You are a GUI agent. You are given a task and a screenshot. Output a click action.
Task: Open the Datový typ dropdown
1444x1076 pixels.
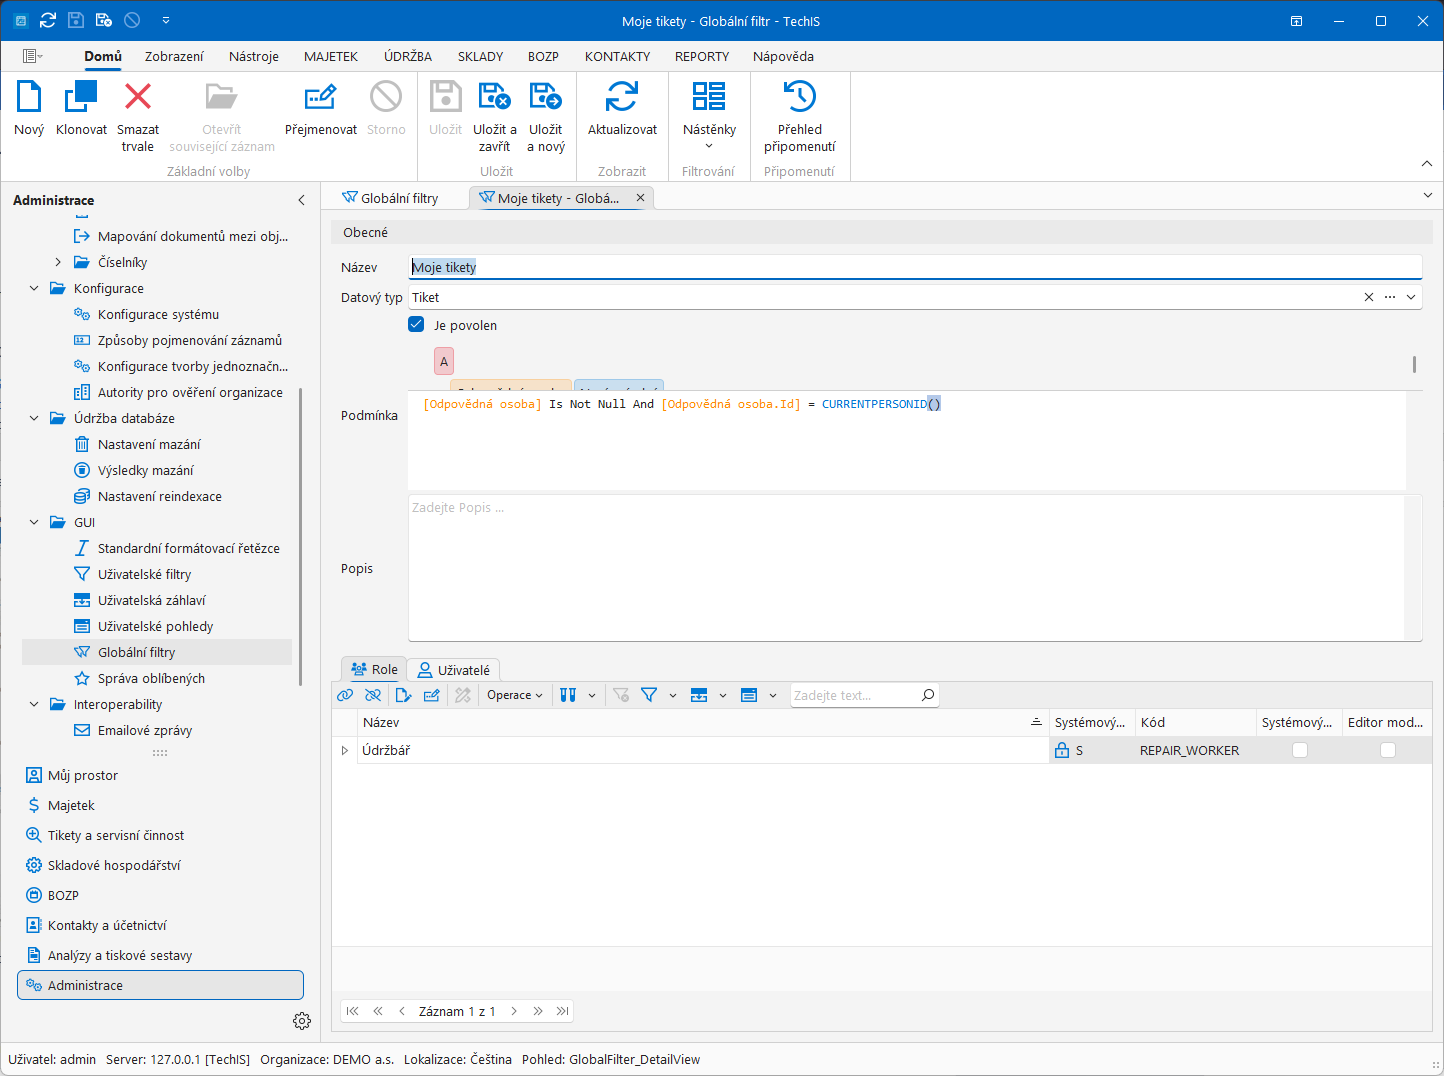(x=1412, y=297)
